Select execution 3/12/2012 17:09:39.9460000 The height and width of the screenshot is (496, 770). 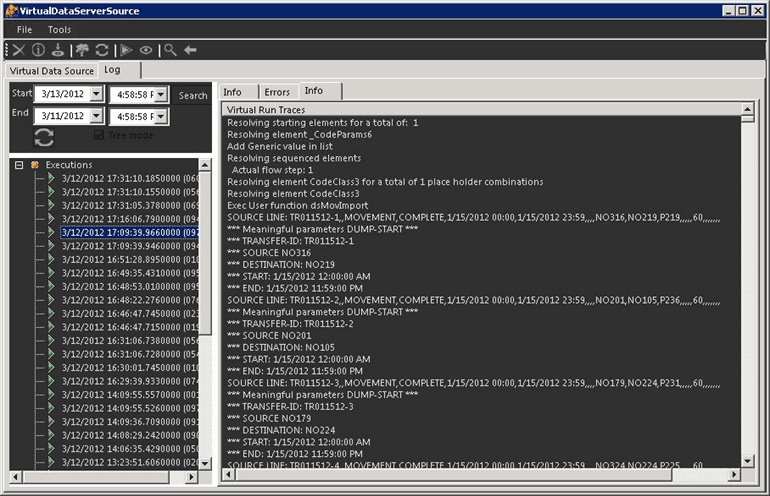(130, 246)
